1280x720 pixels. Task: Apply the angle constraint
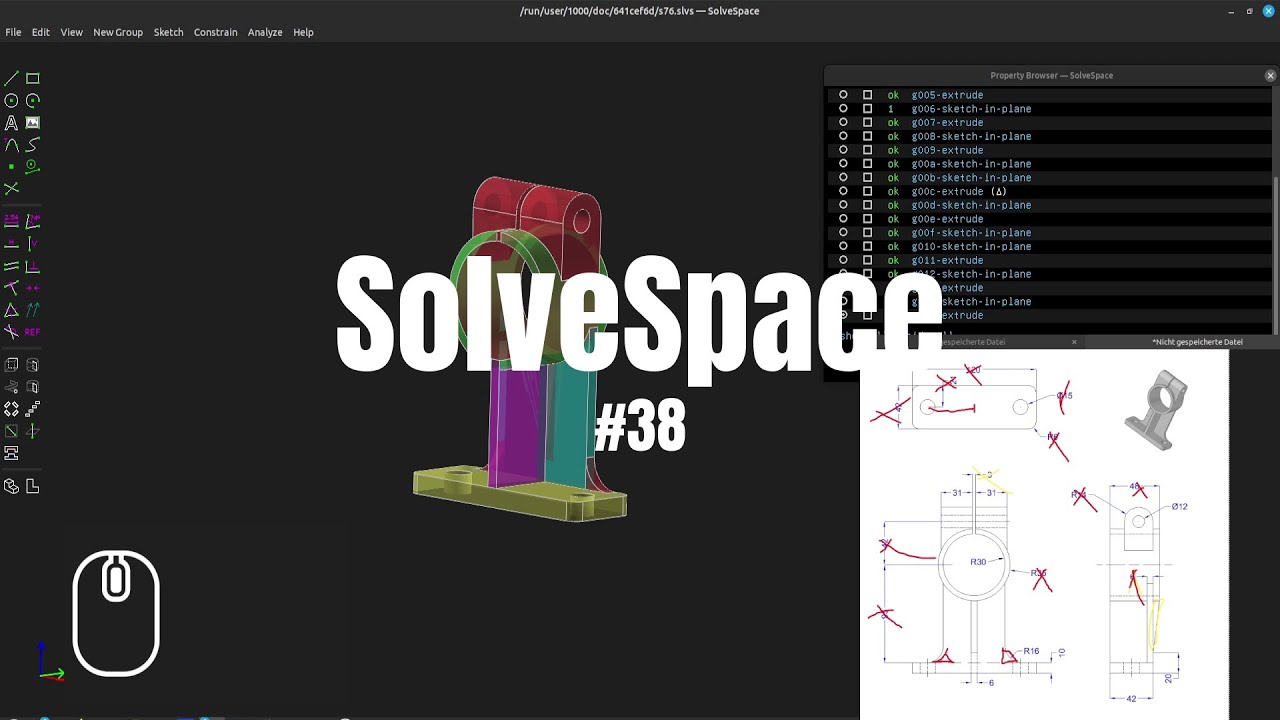click(x=33, y=221)
